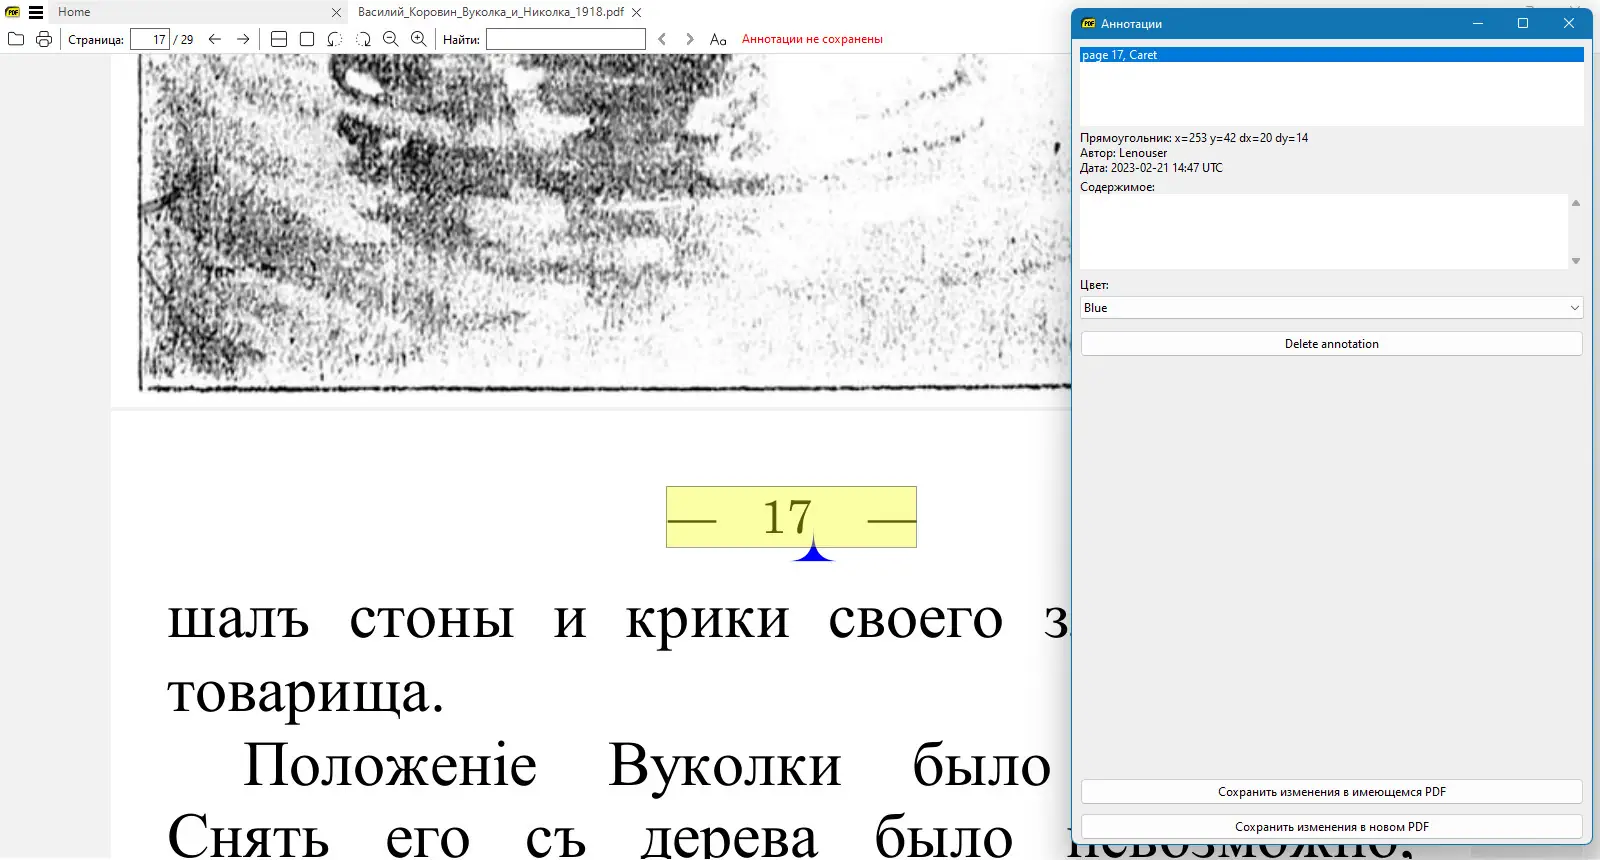This screenshot has width=1600, height=860.
Task: Close the Василий_Коровин PDF tab
Action: point(637,13)
